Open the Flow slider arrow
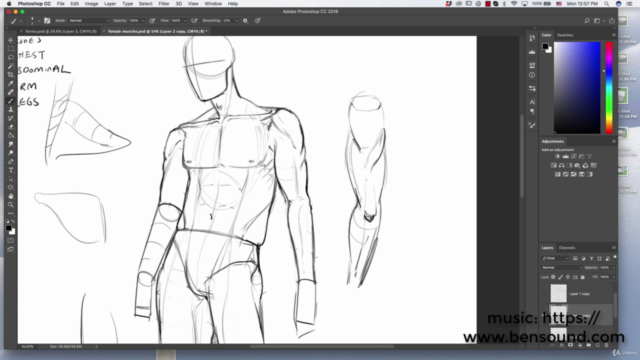The image size is (640, 360). click(185, 20)
